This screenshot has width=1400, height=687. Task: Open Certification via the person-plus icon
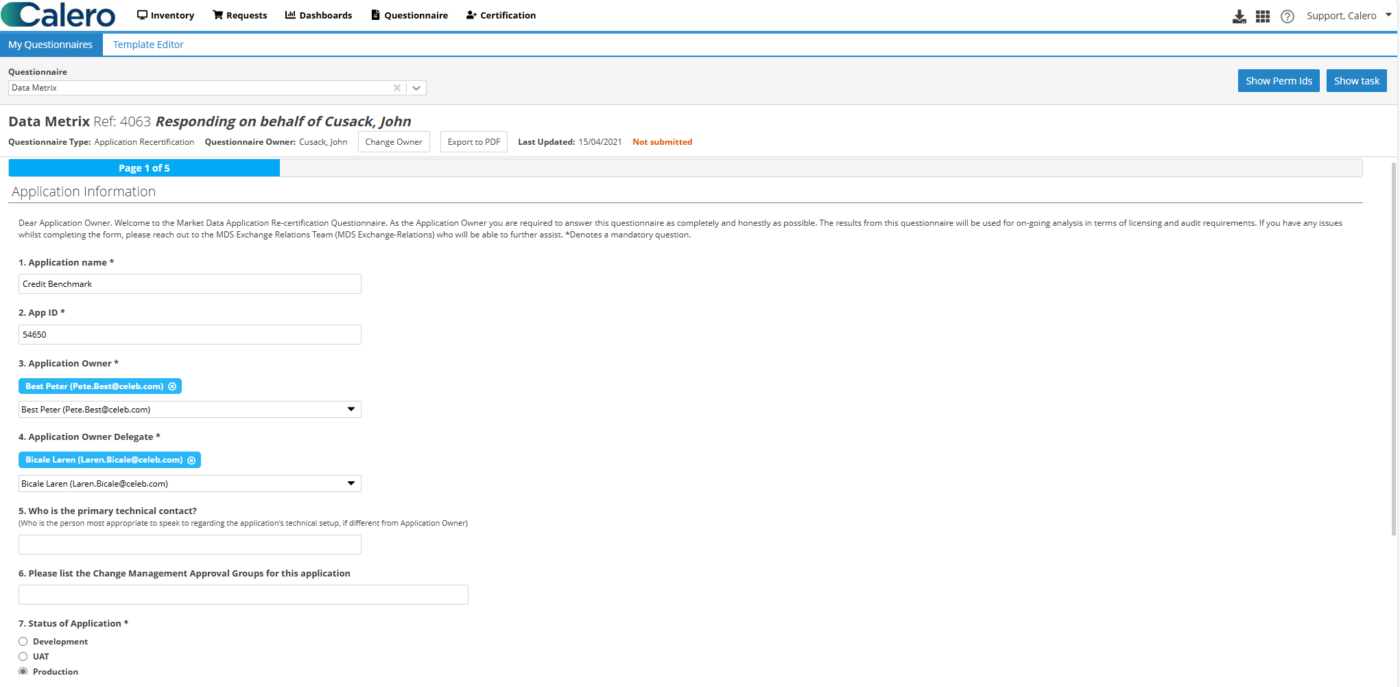(469, 15)
